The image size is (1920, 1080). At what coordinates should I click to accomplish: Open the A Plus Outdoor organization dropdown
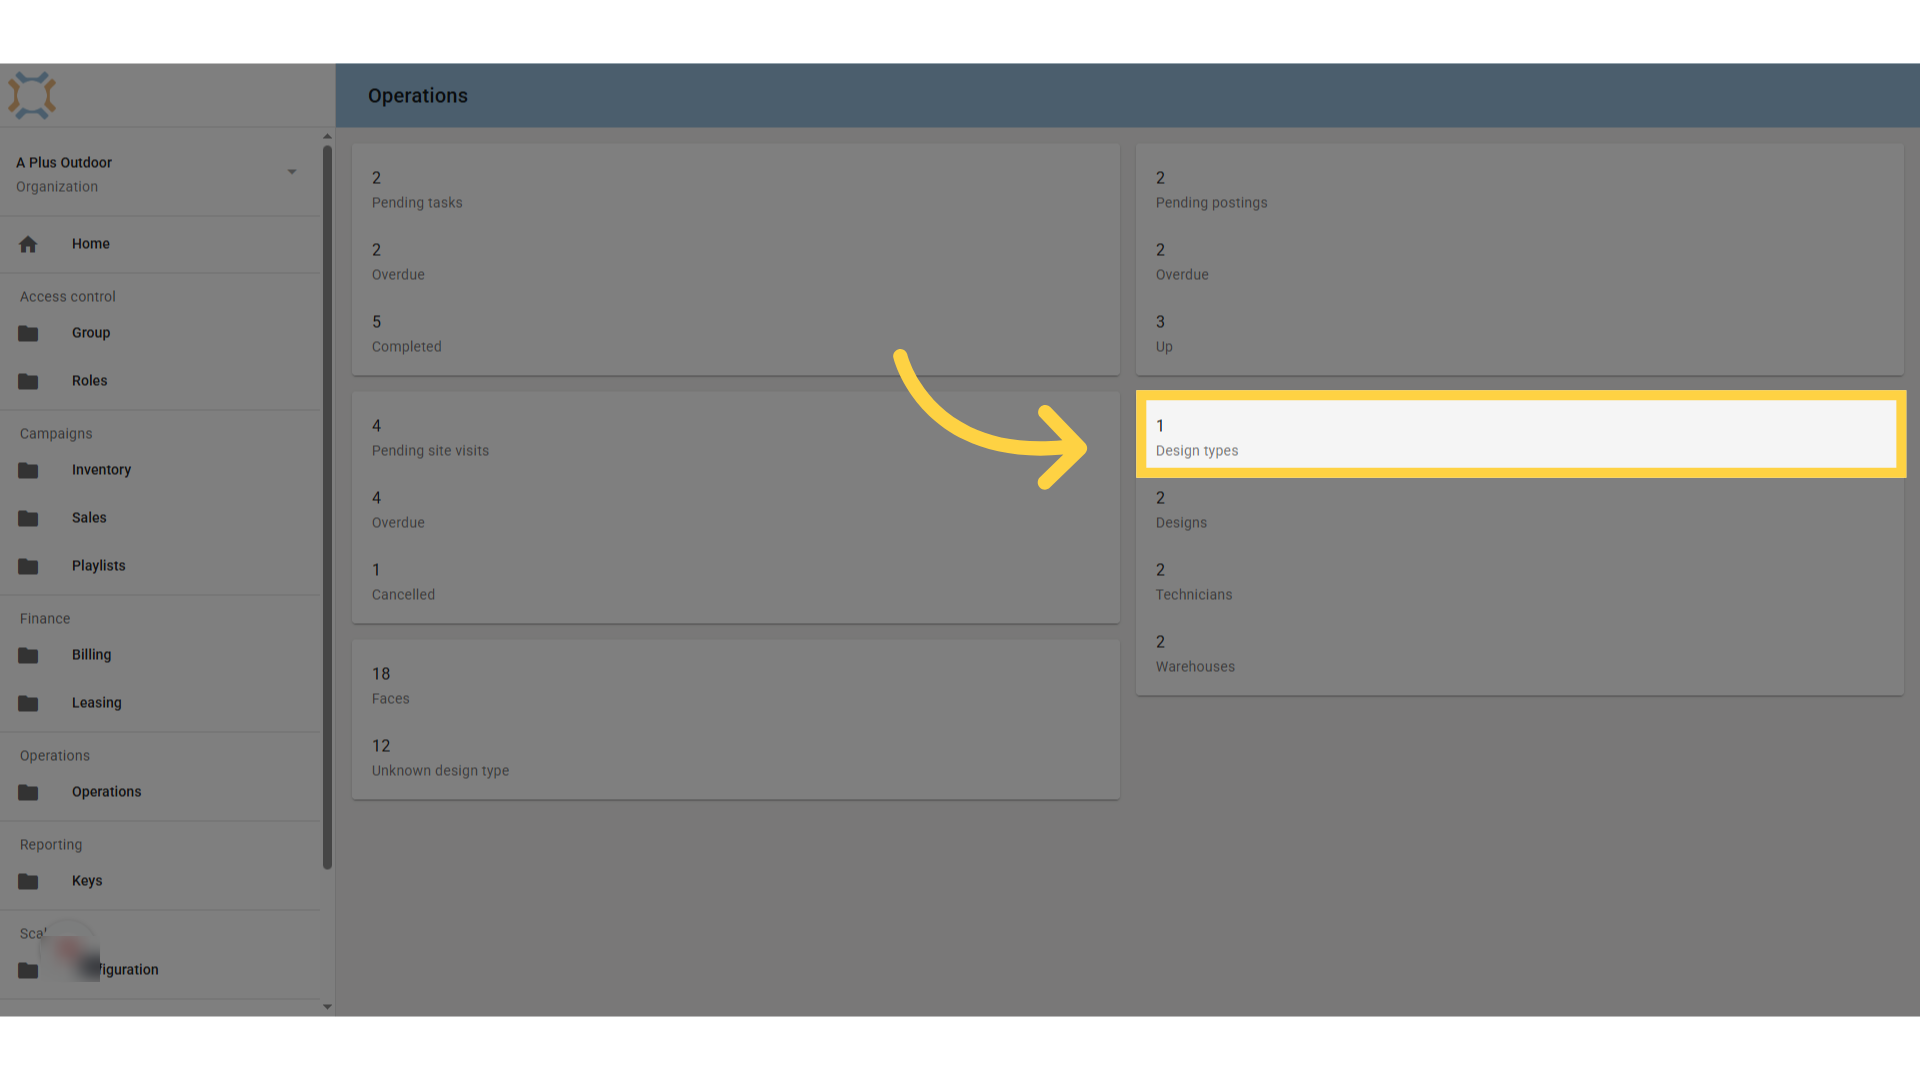[x=160, y=174]
